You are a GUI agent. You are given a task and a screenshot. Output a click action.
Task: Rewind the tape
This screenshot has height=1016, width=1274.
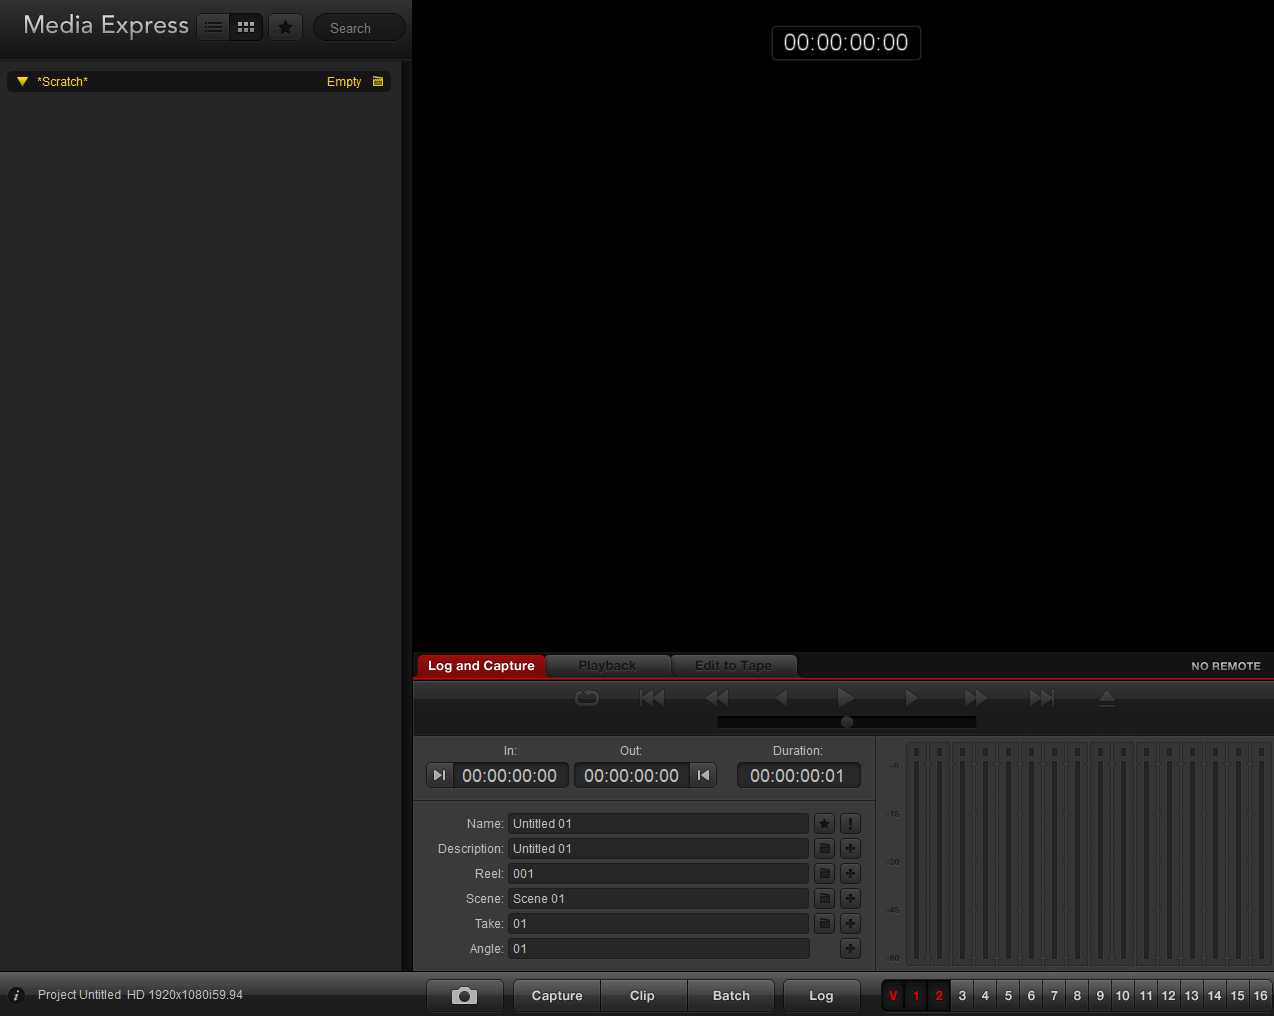click(717, 698)
